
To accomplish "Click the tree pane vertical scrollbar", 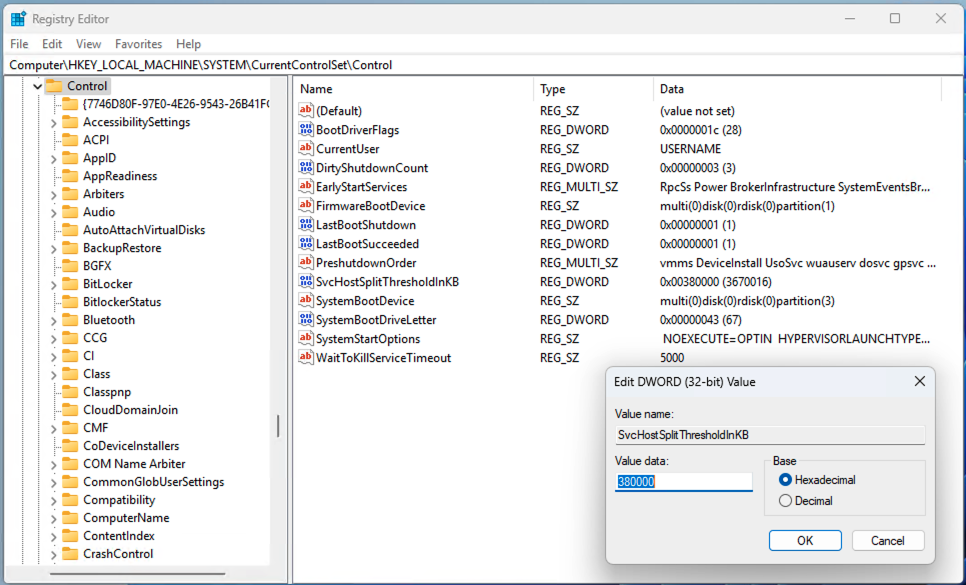I will [x=278, y=426].
